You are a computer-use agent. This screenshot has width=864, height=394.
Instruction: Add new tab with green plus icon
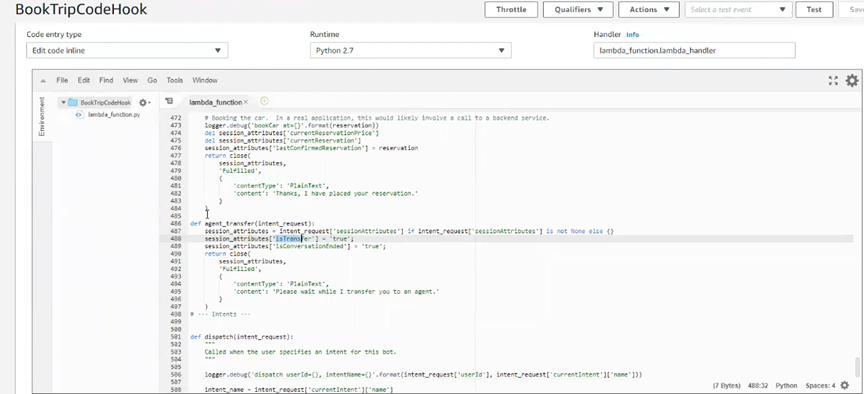point(264,101)
